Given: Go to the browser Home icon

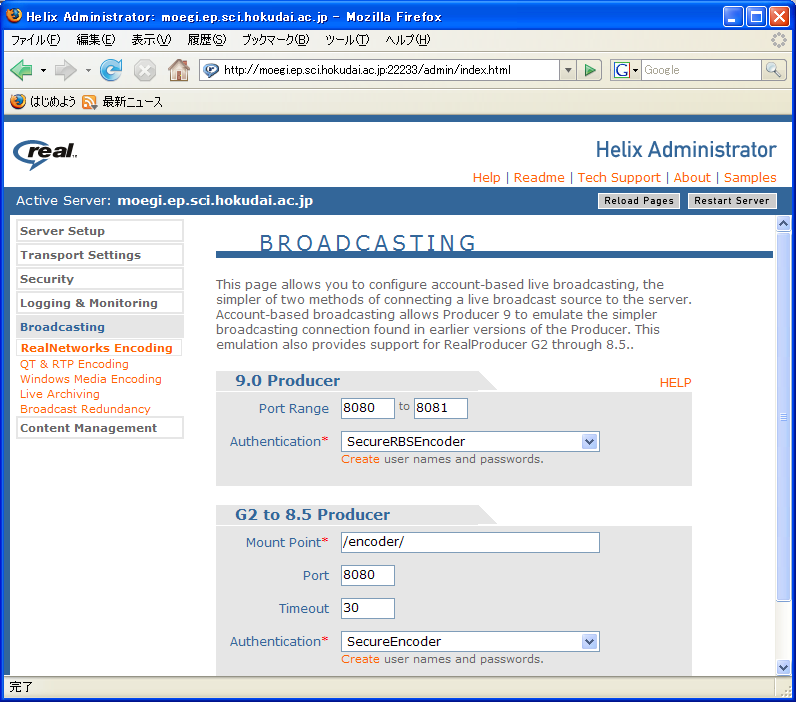Looking at the screenshot, I should coord(179,70).
